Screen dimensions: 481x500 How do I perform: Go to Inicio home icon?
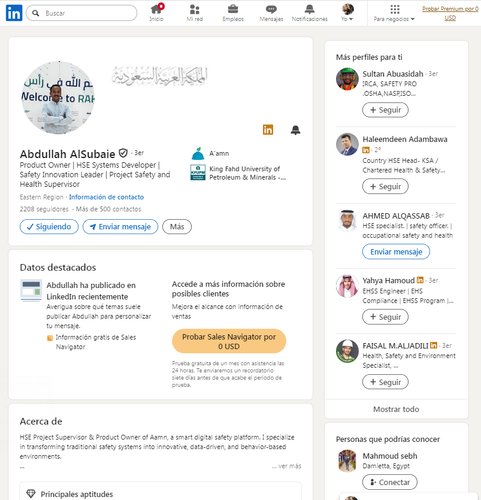pyautogui.click(x=156, y=13)
